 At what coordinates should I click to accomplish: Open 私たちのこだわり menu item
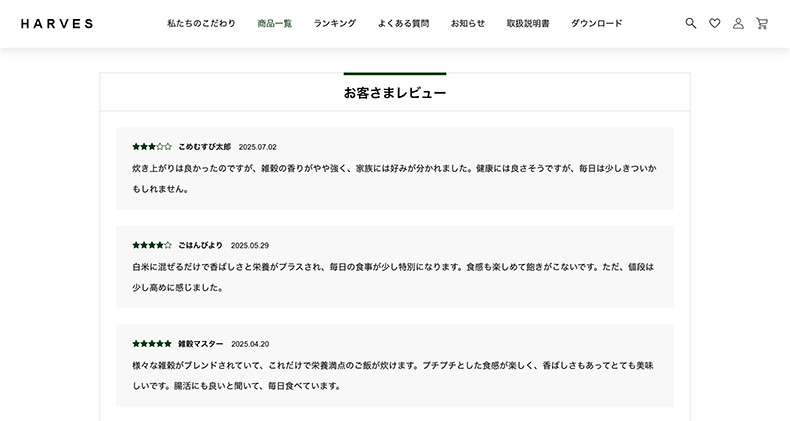(x=201, y=23)
